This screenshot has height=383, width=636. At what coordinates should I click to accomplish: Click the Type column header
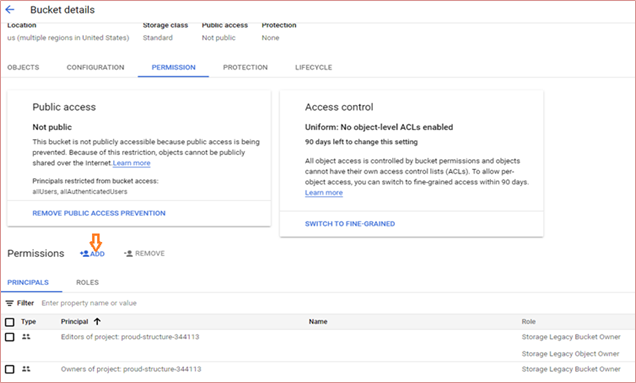(28, 321)
